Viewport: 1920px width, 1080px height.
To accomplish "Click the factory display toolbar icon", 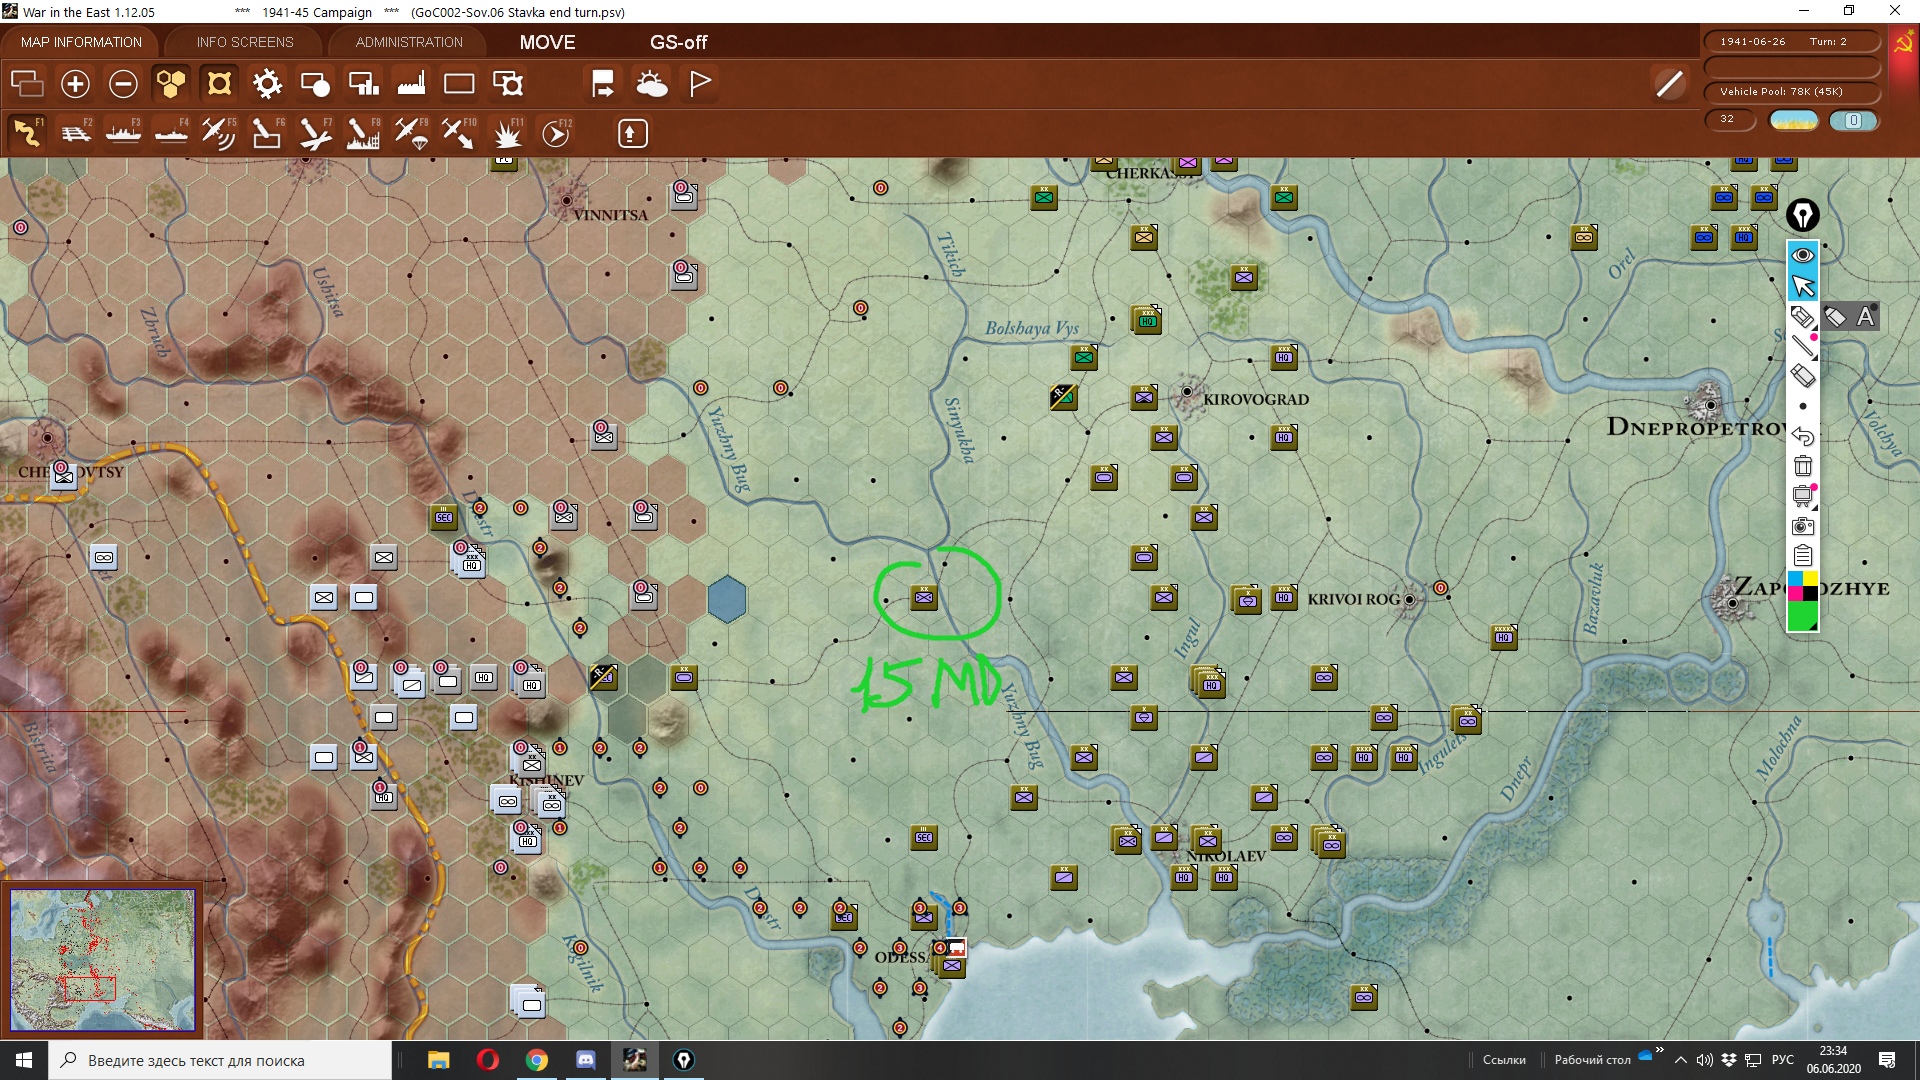I will pos(411,84).
